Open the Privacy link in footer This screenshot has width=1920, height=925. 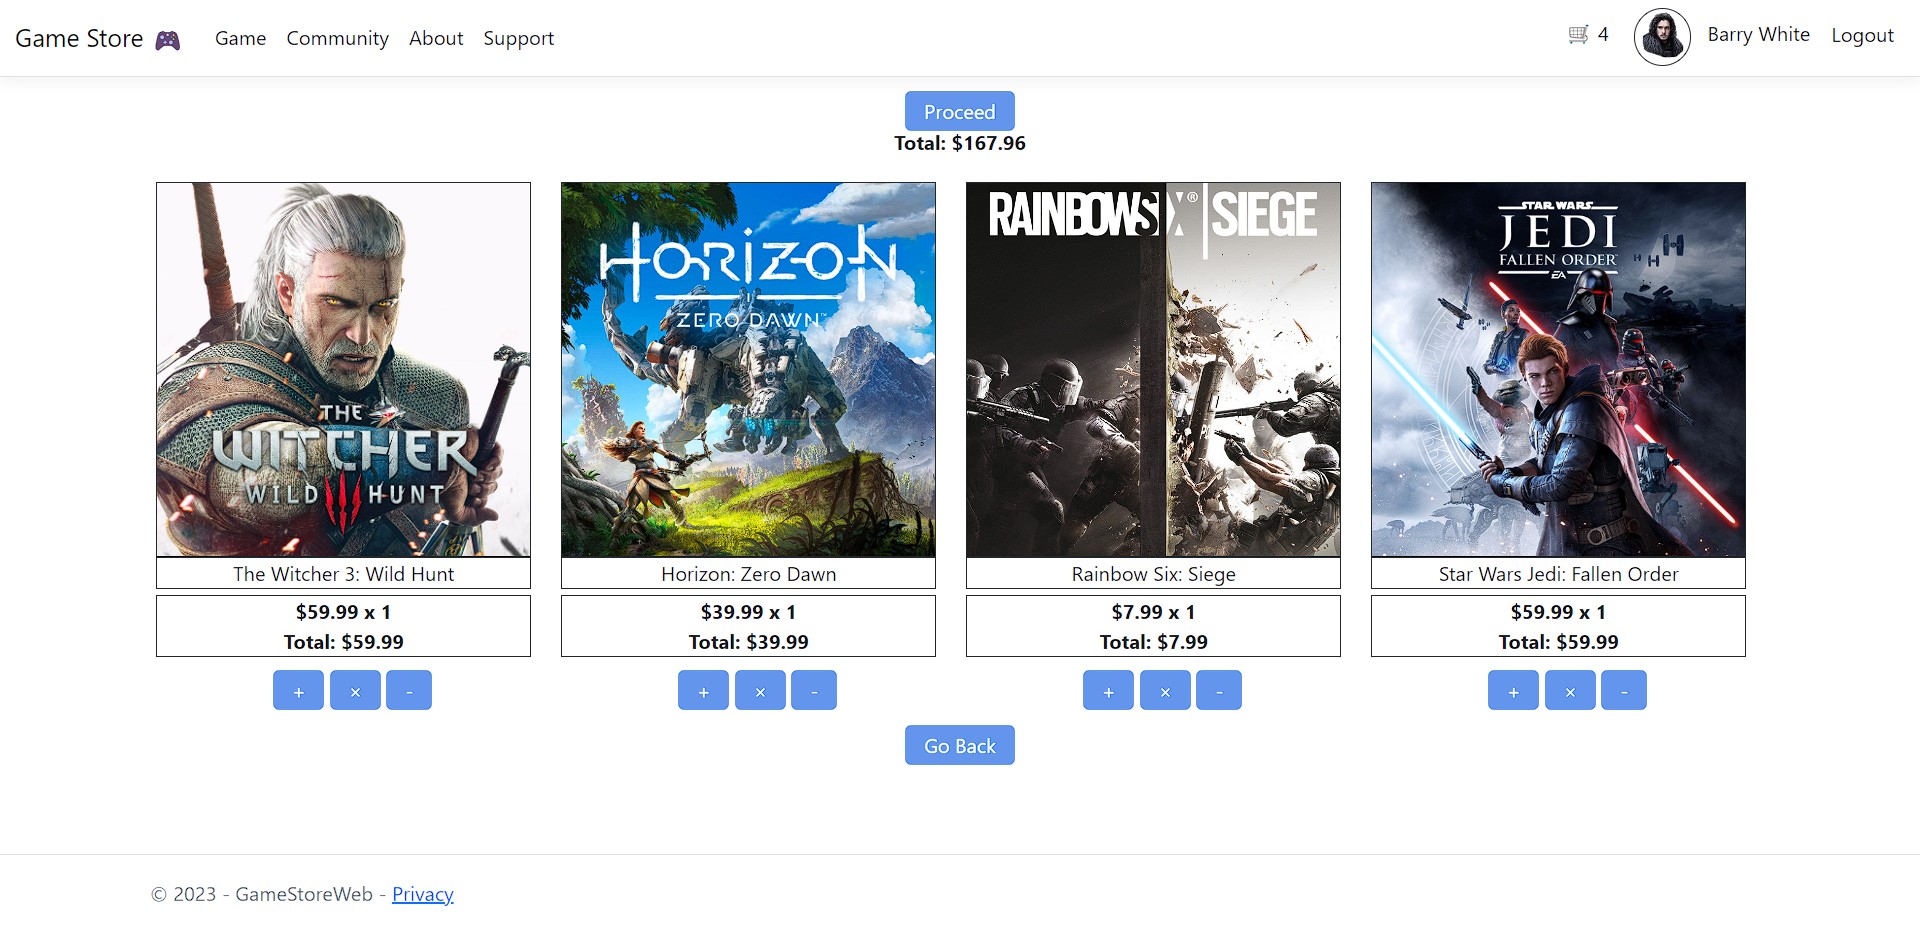tap(423, 894)
